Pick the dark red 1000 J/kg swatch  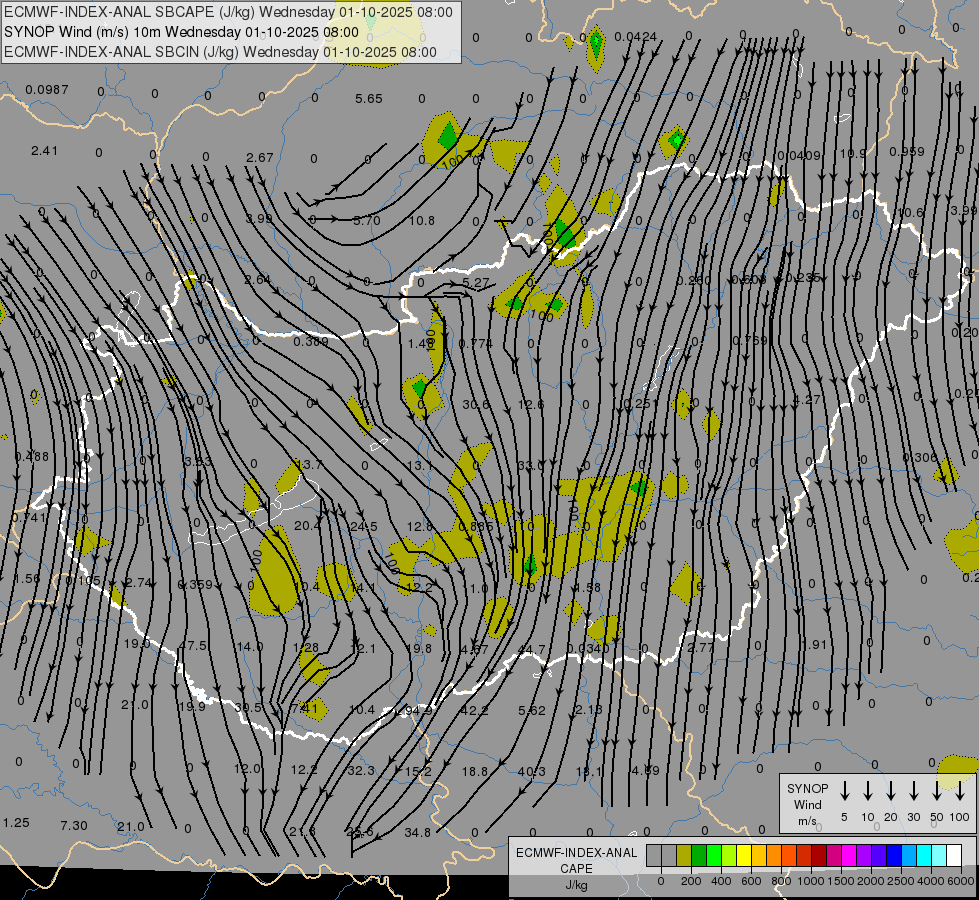click(x=819, y=855)
